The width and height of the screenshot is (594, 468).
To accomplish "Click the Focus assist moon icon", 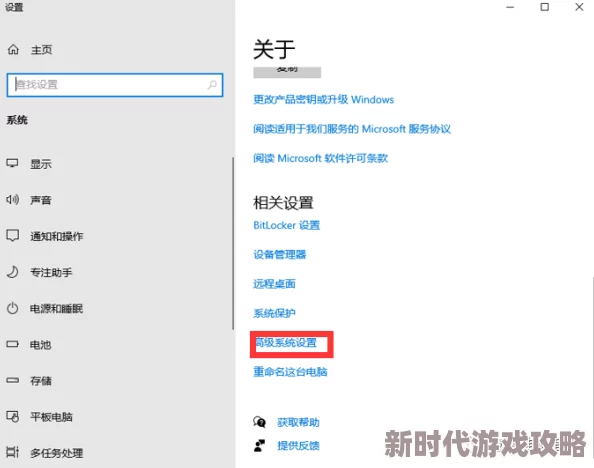I will [12, 272].
